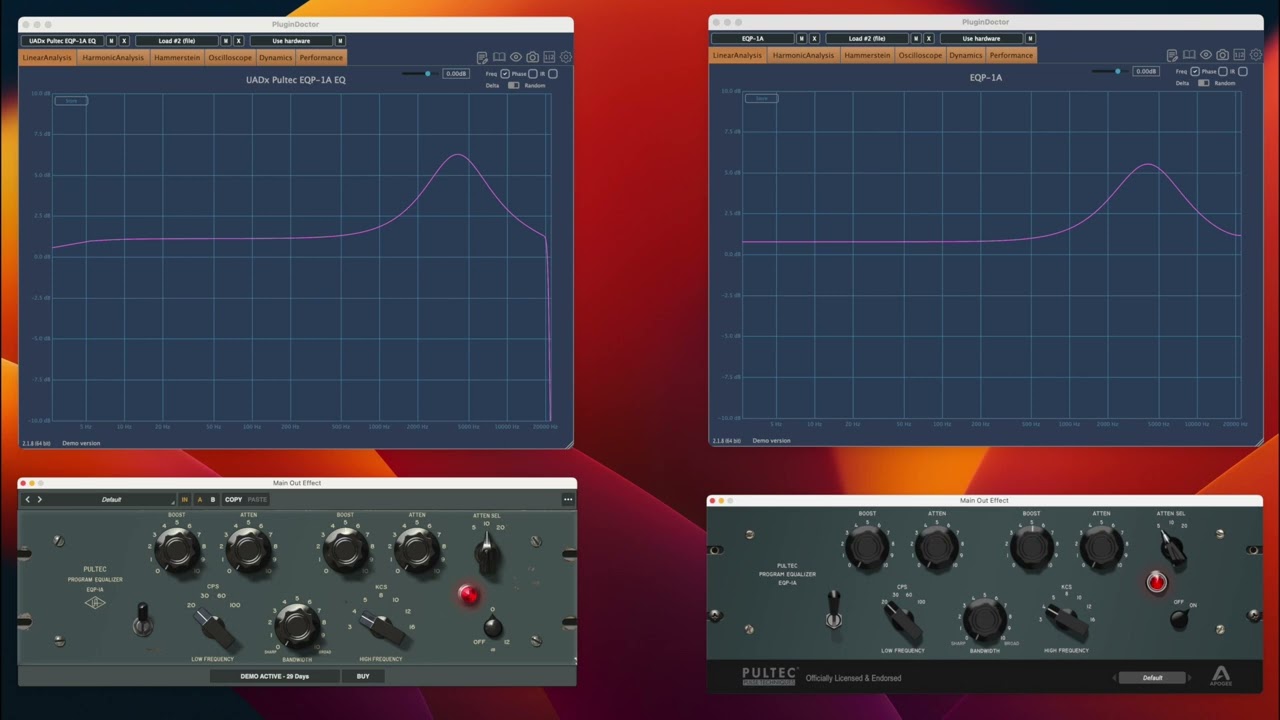Toggle Phase checkbox in right PluginDoctor window

[1223, 72]
